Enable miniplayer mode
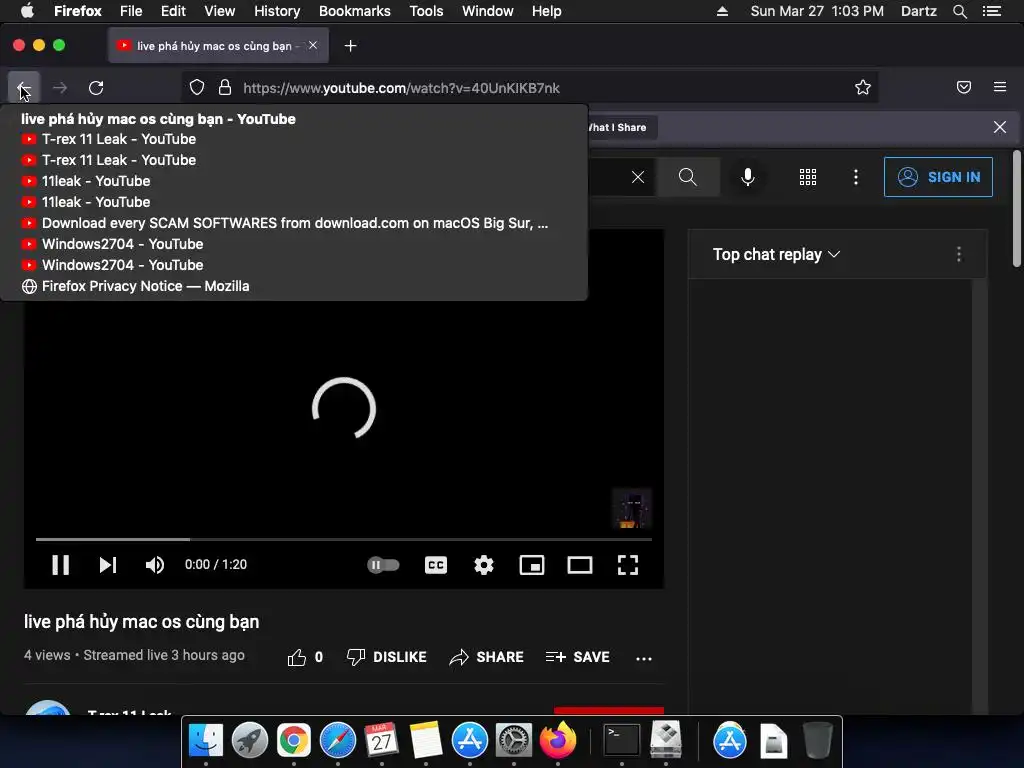 [532, 565]
